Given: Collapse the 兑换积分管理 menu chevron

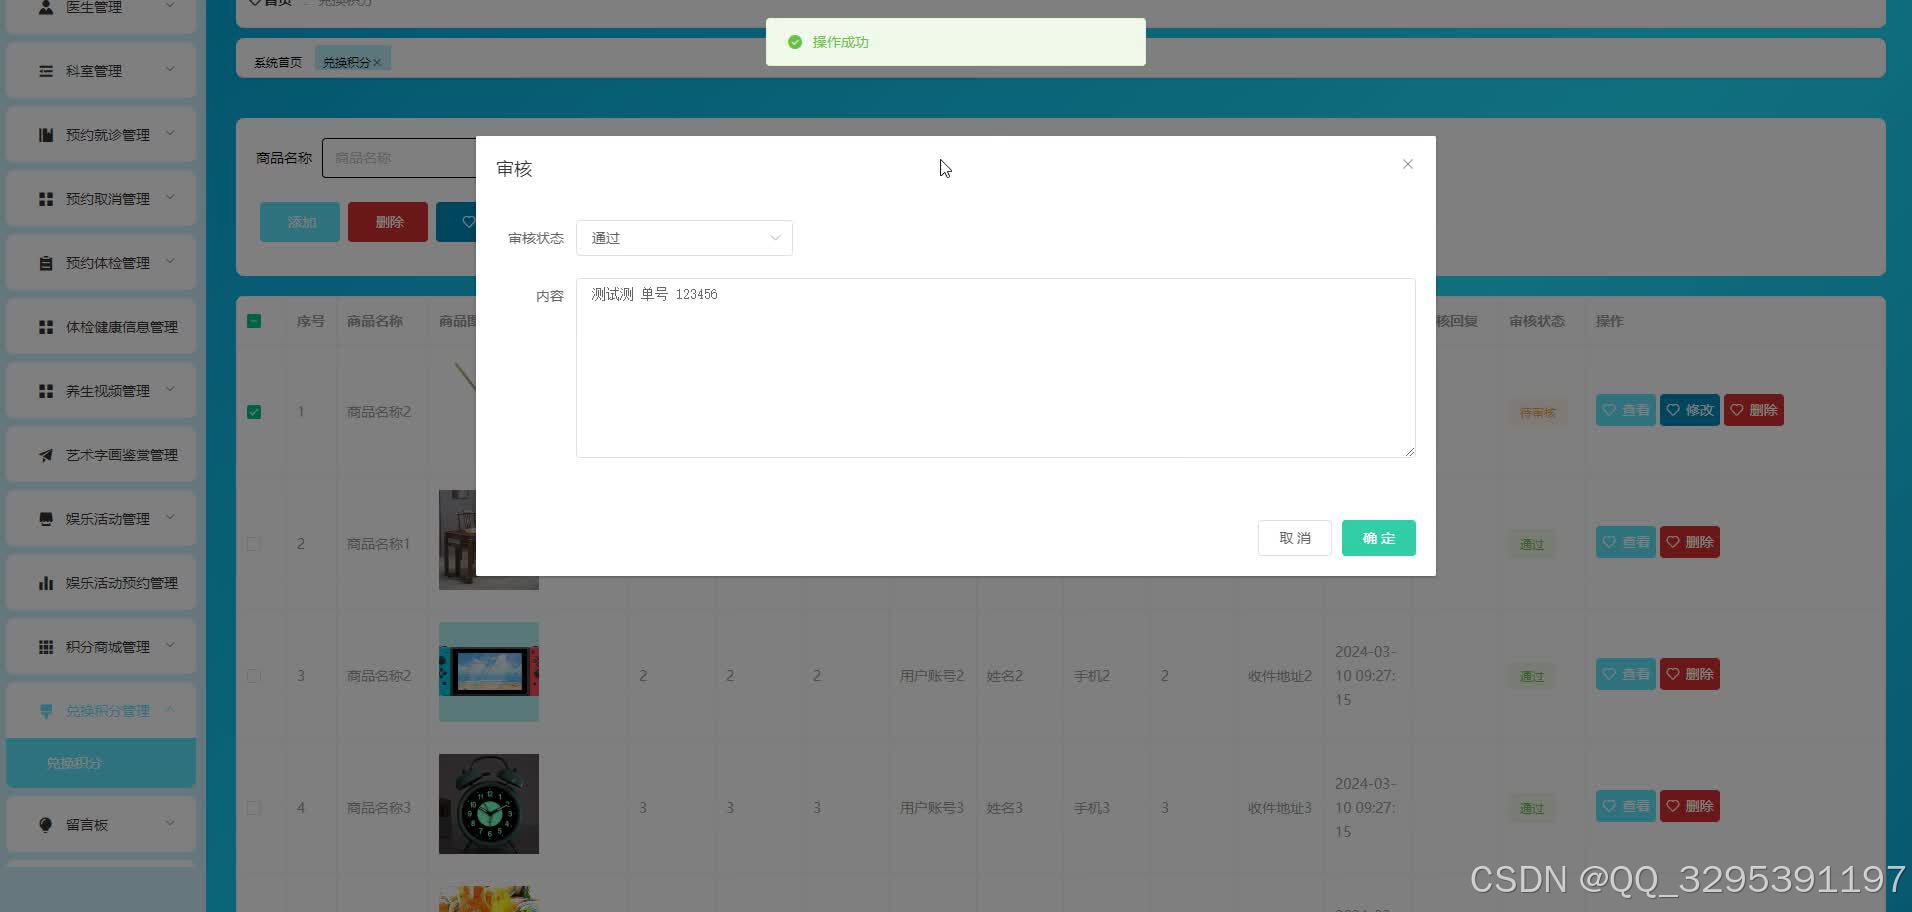Looking at the screenshot, I should (x=170, y=709).
